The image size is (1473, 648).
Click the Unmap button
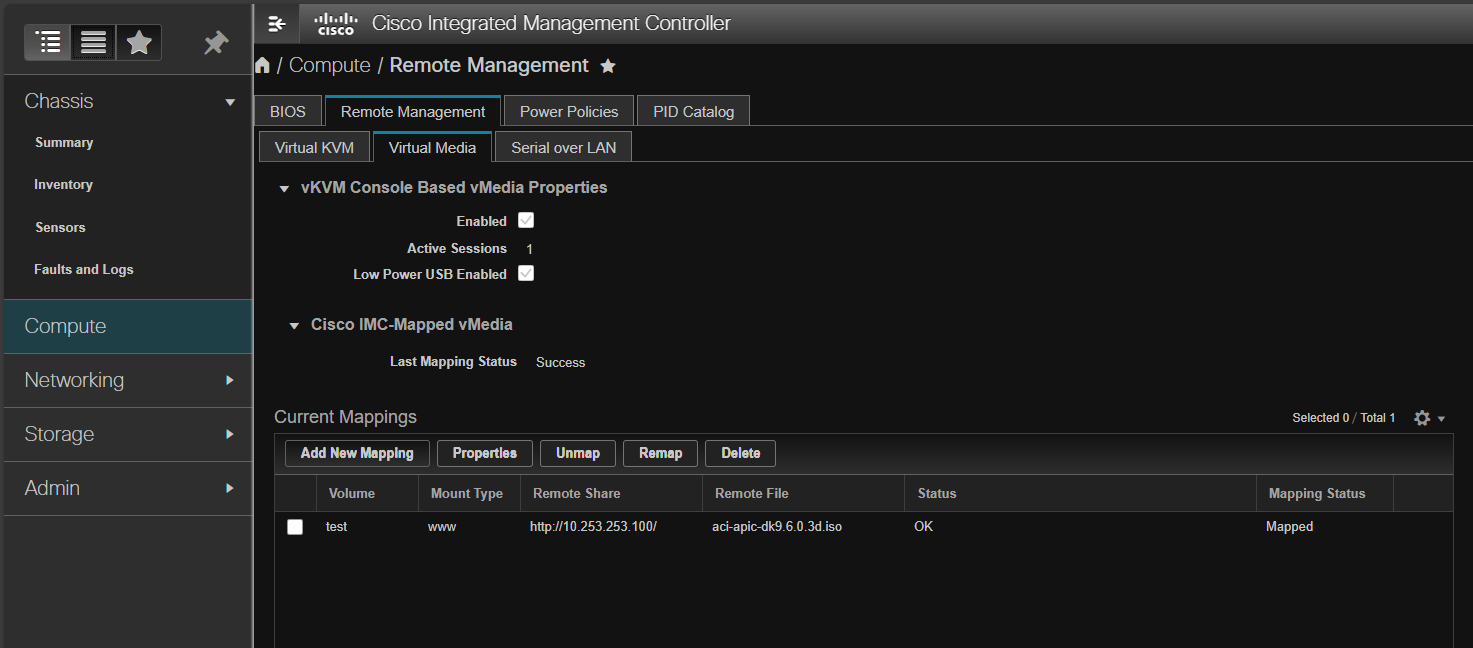[x=578, y=453]
